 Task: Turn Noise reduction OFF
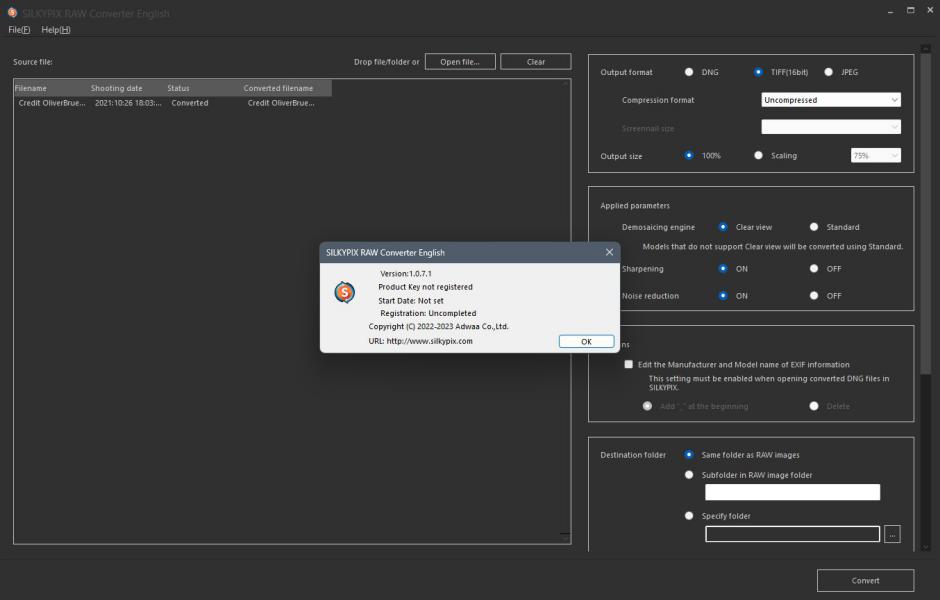pyautogui.click(x=814, y=296)
